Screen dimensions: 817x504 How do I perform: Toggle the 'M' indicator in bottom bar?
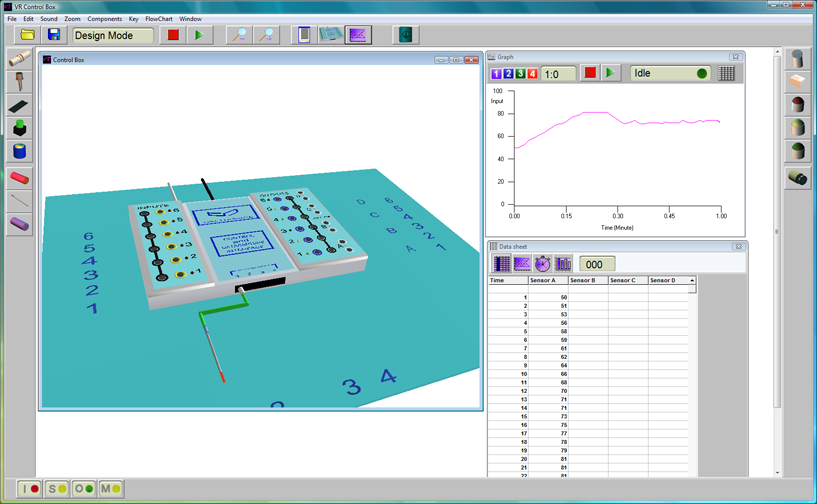tap(110, 489)
